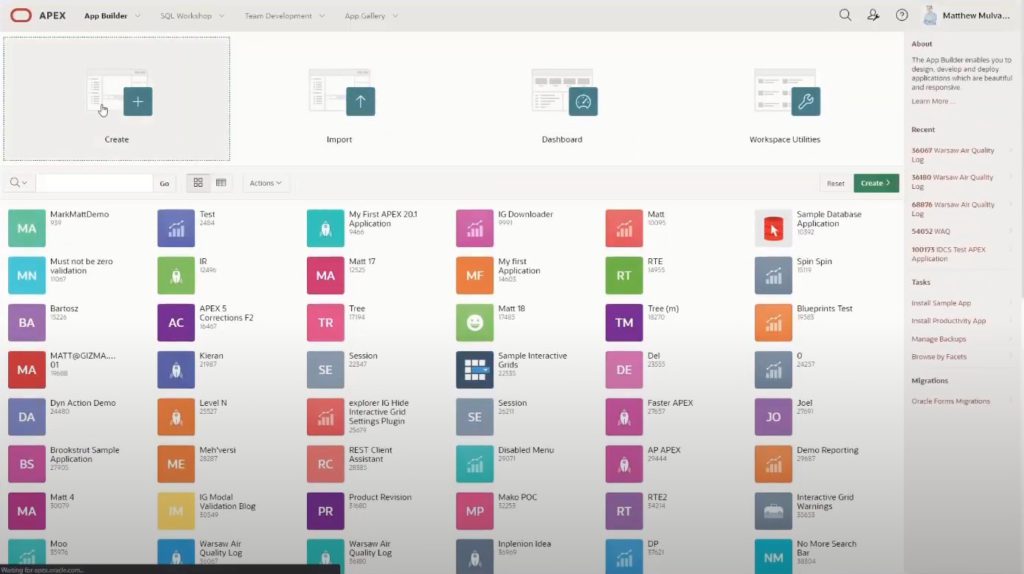Screen dimensions: 1024x574
Task: Open Install Sample App task
Action: (941, 303)
